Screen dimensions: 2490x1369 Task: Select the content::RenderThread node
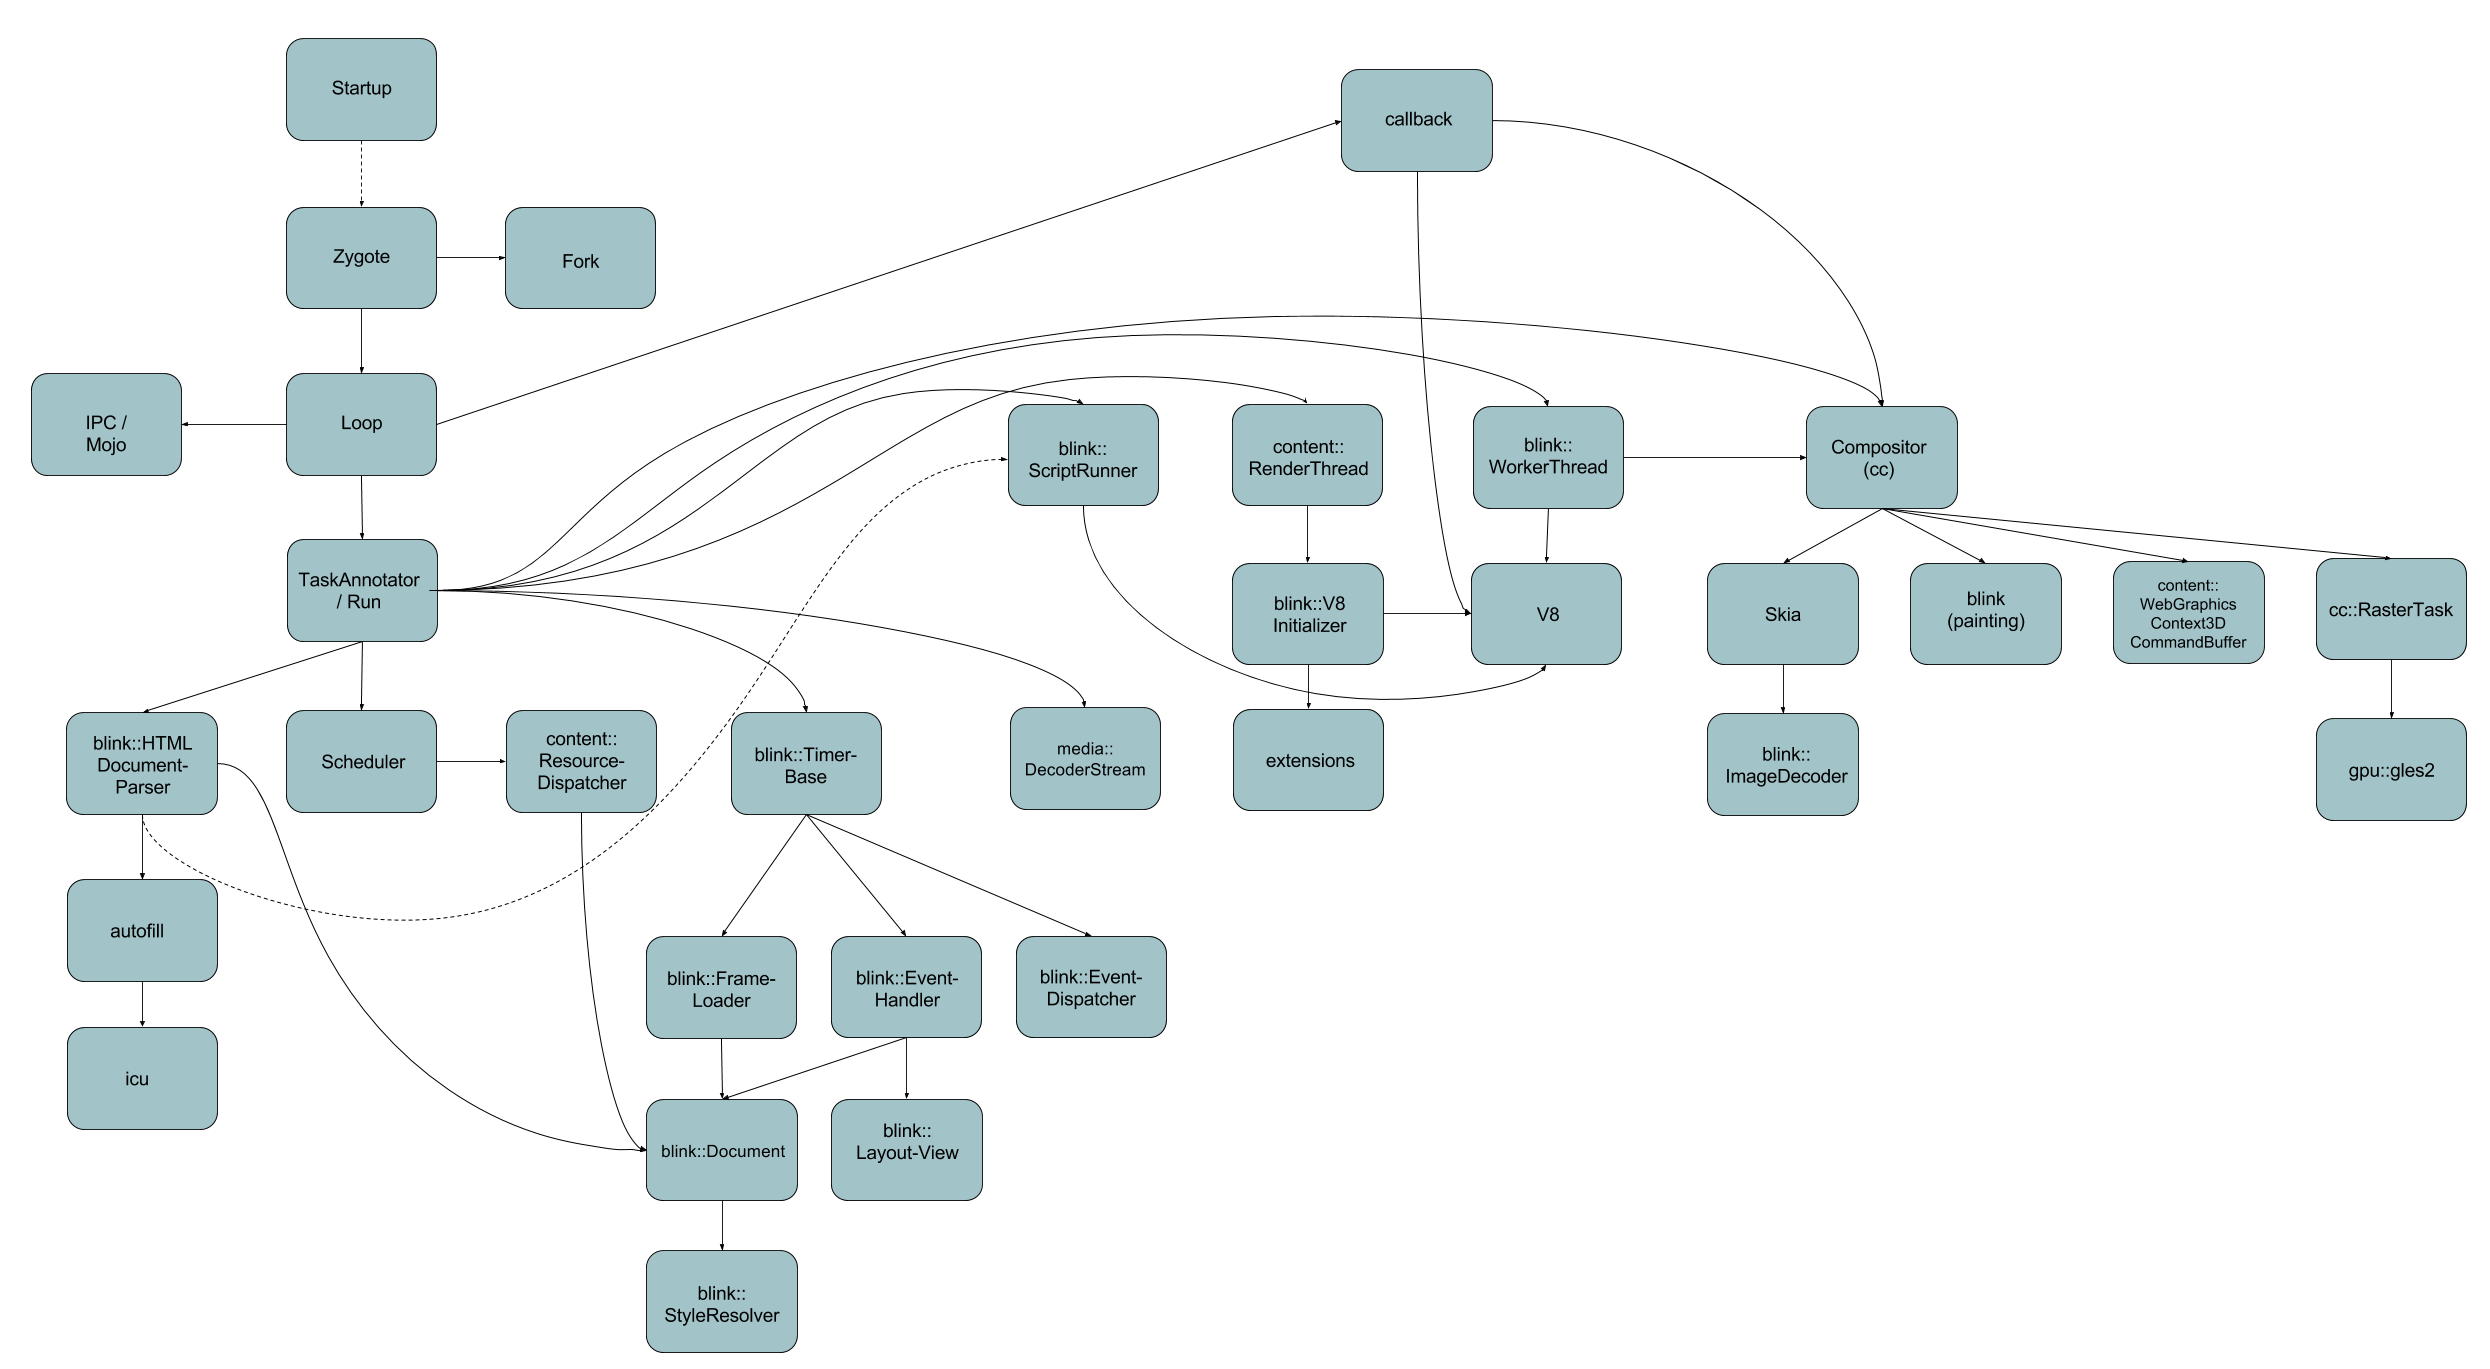(x=1305, y=457)
